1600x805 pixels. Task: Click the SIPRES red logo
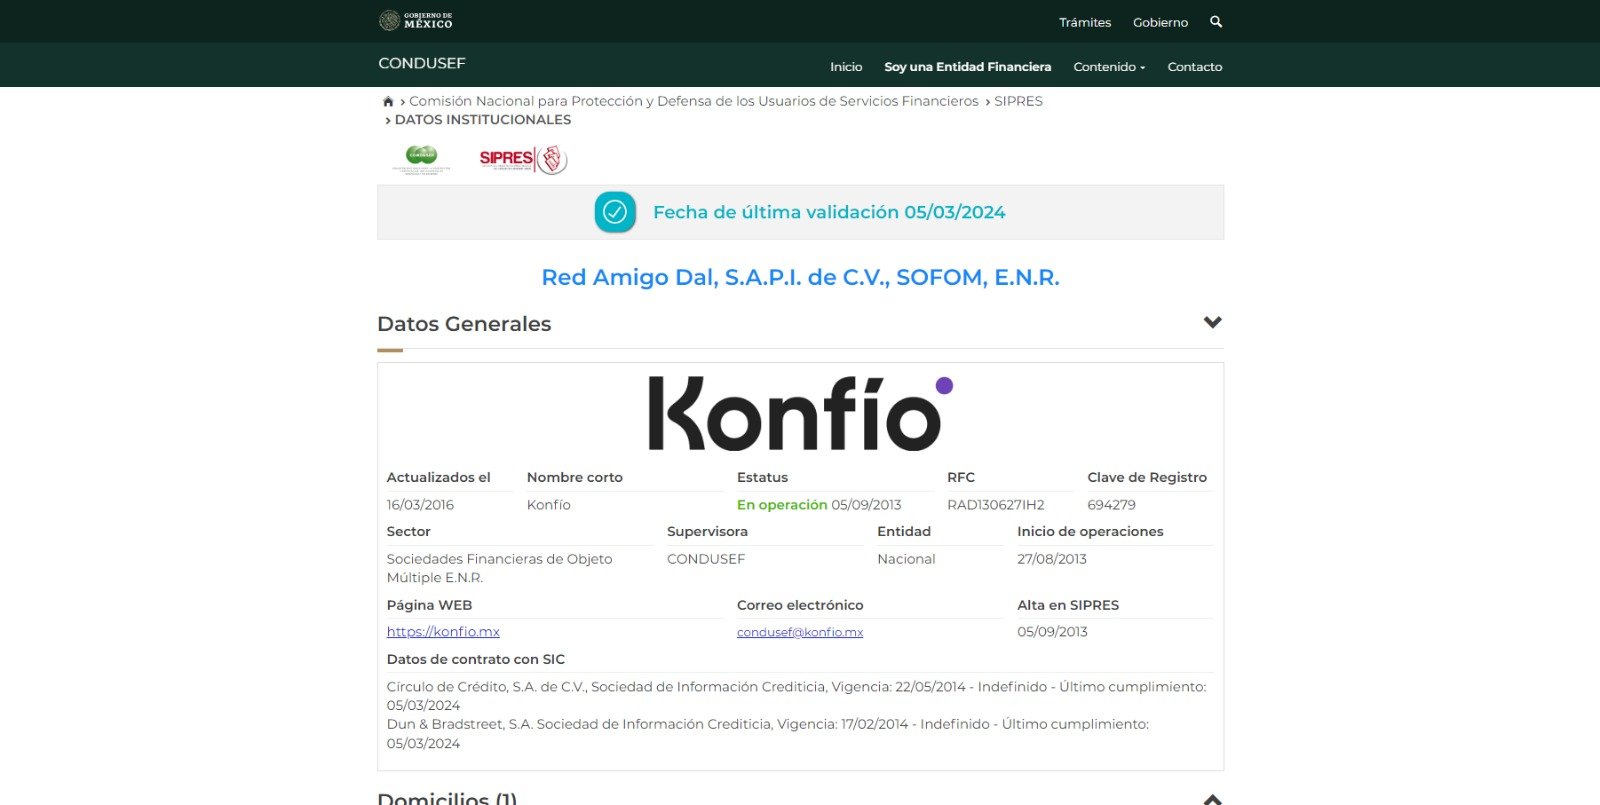click(523, 159)
